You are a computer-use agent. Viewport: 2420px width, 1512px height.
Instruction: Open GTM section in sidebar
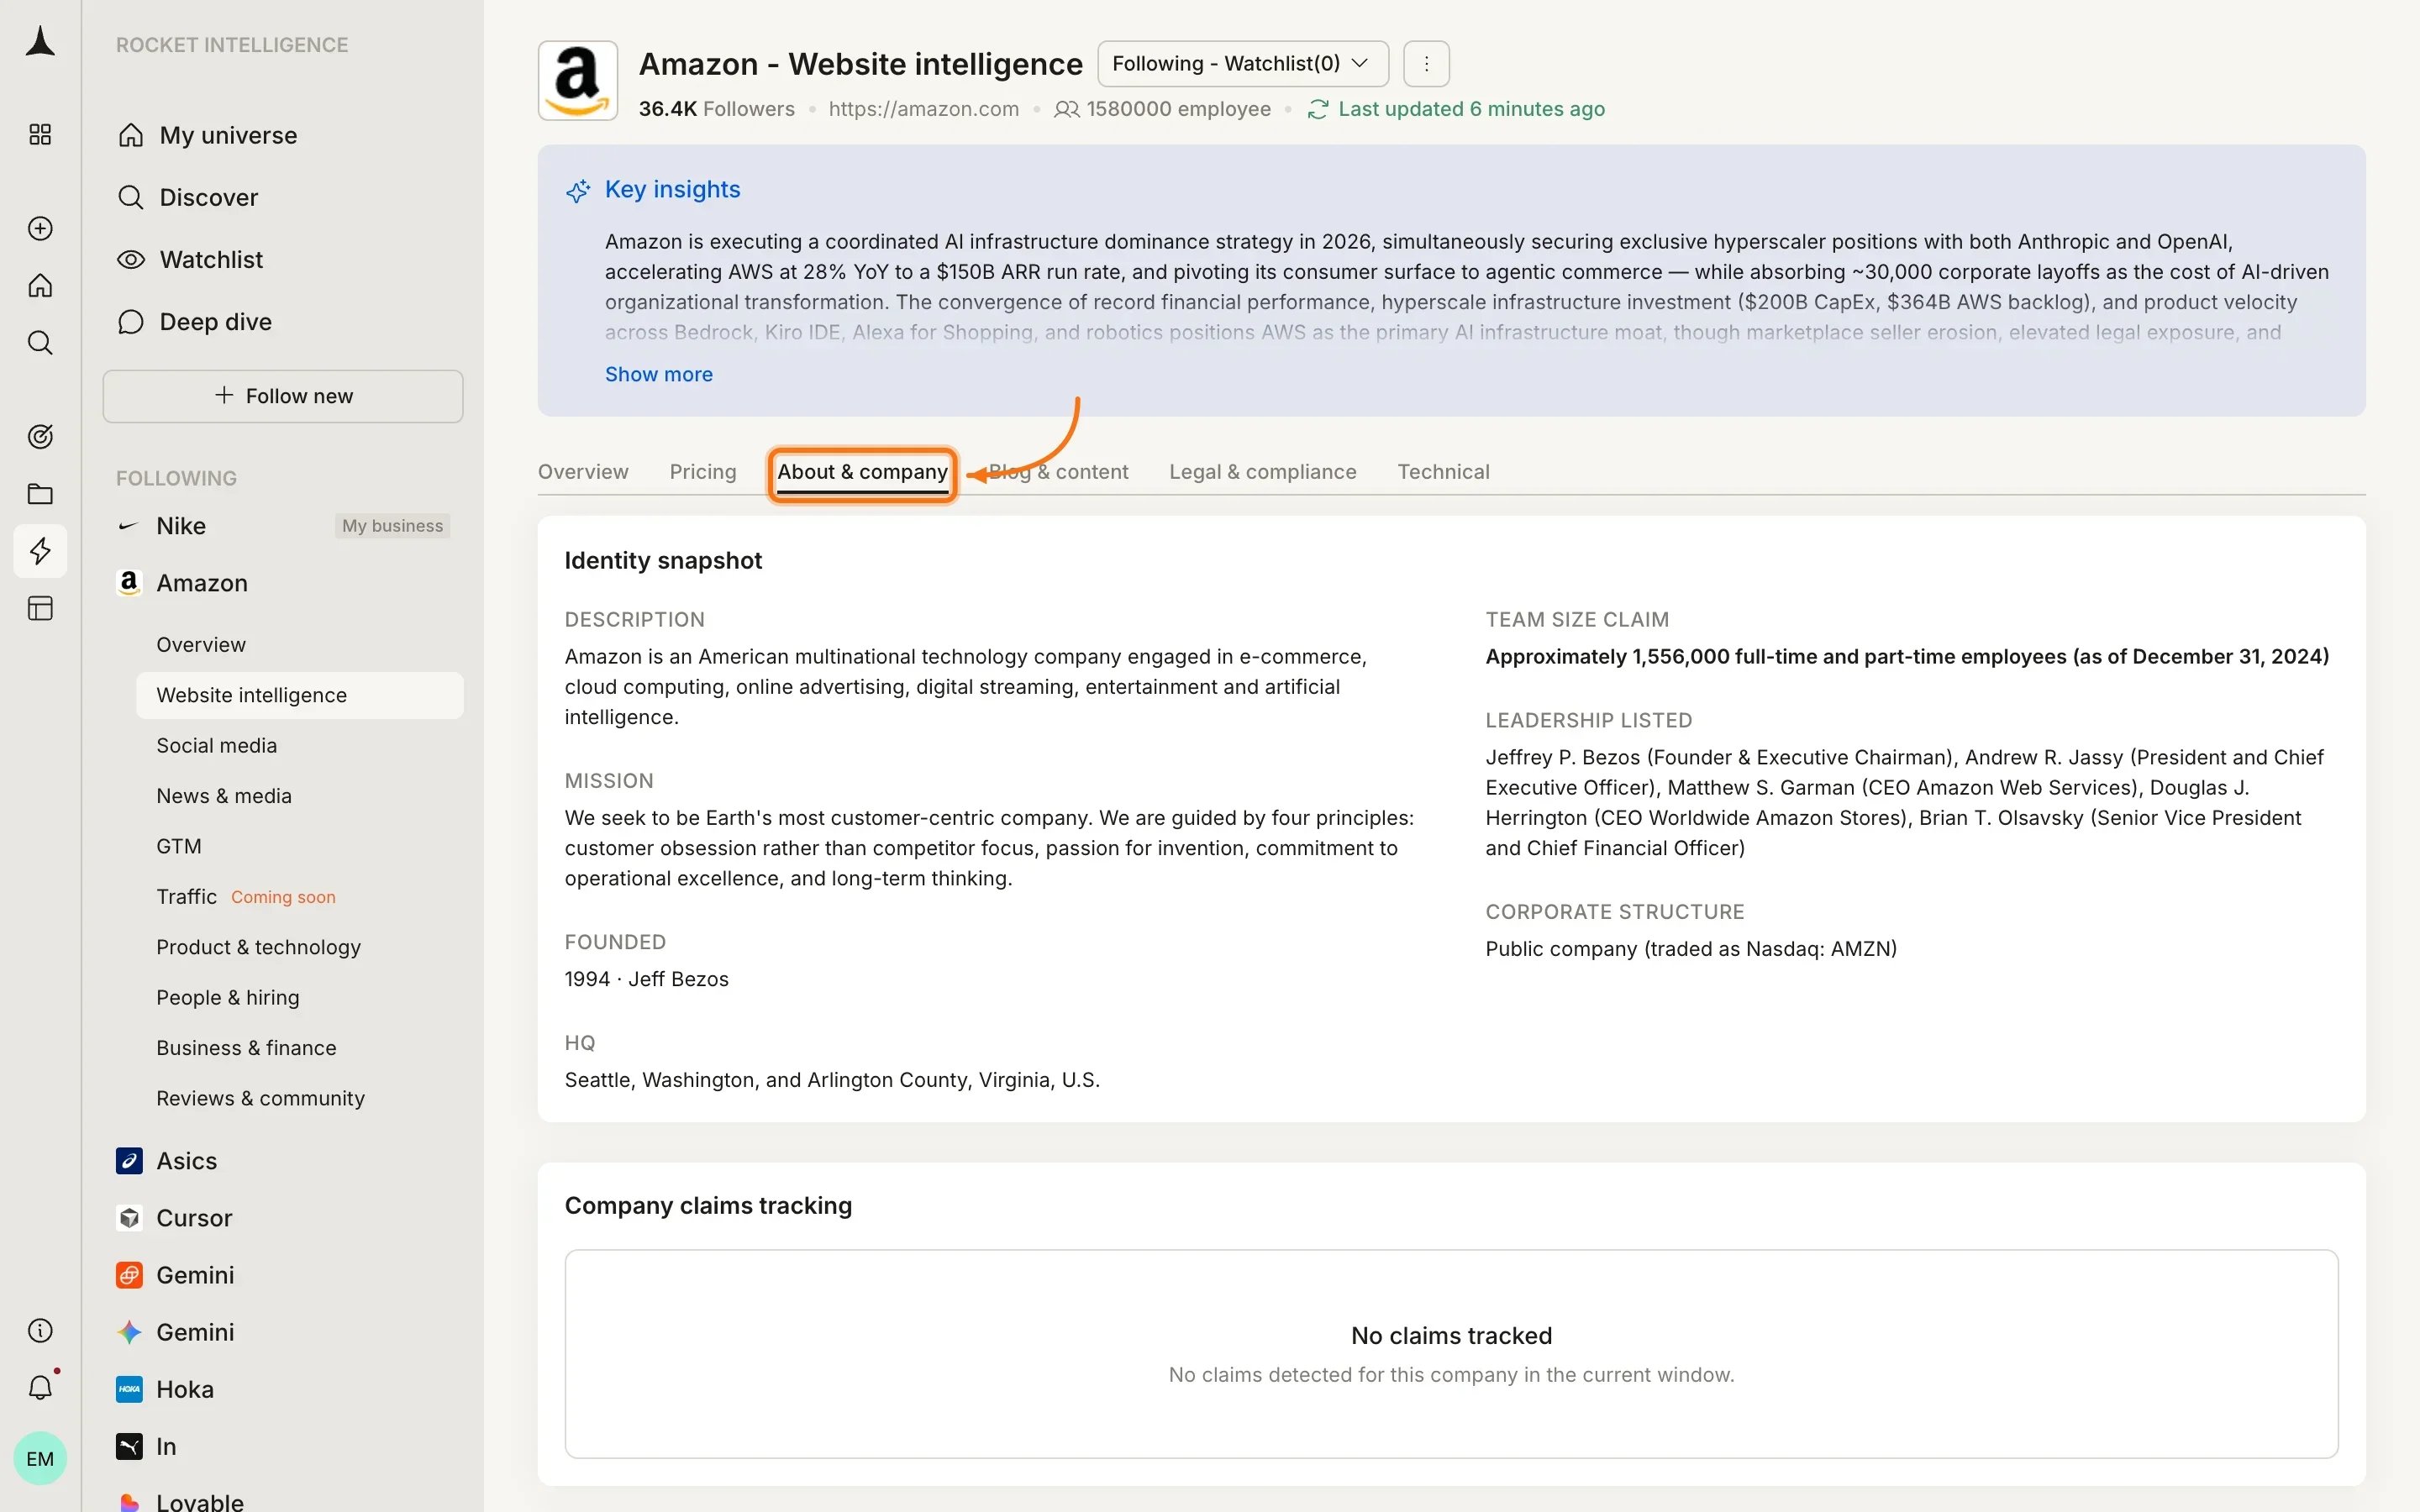[179, 846]
